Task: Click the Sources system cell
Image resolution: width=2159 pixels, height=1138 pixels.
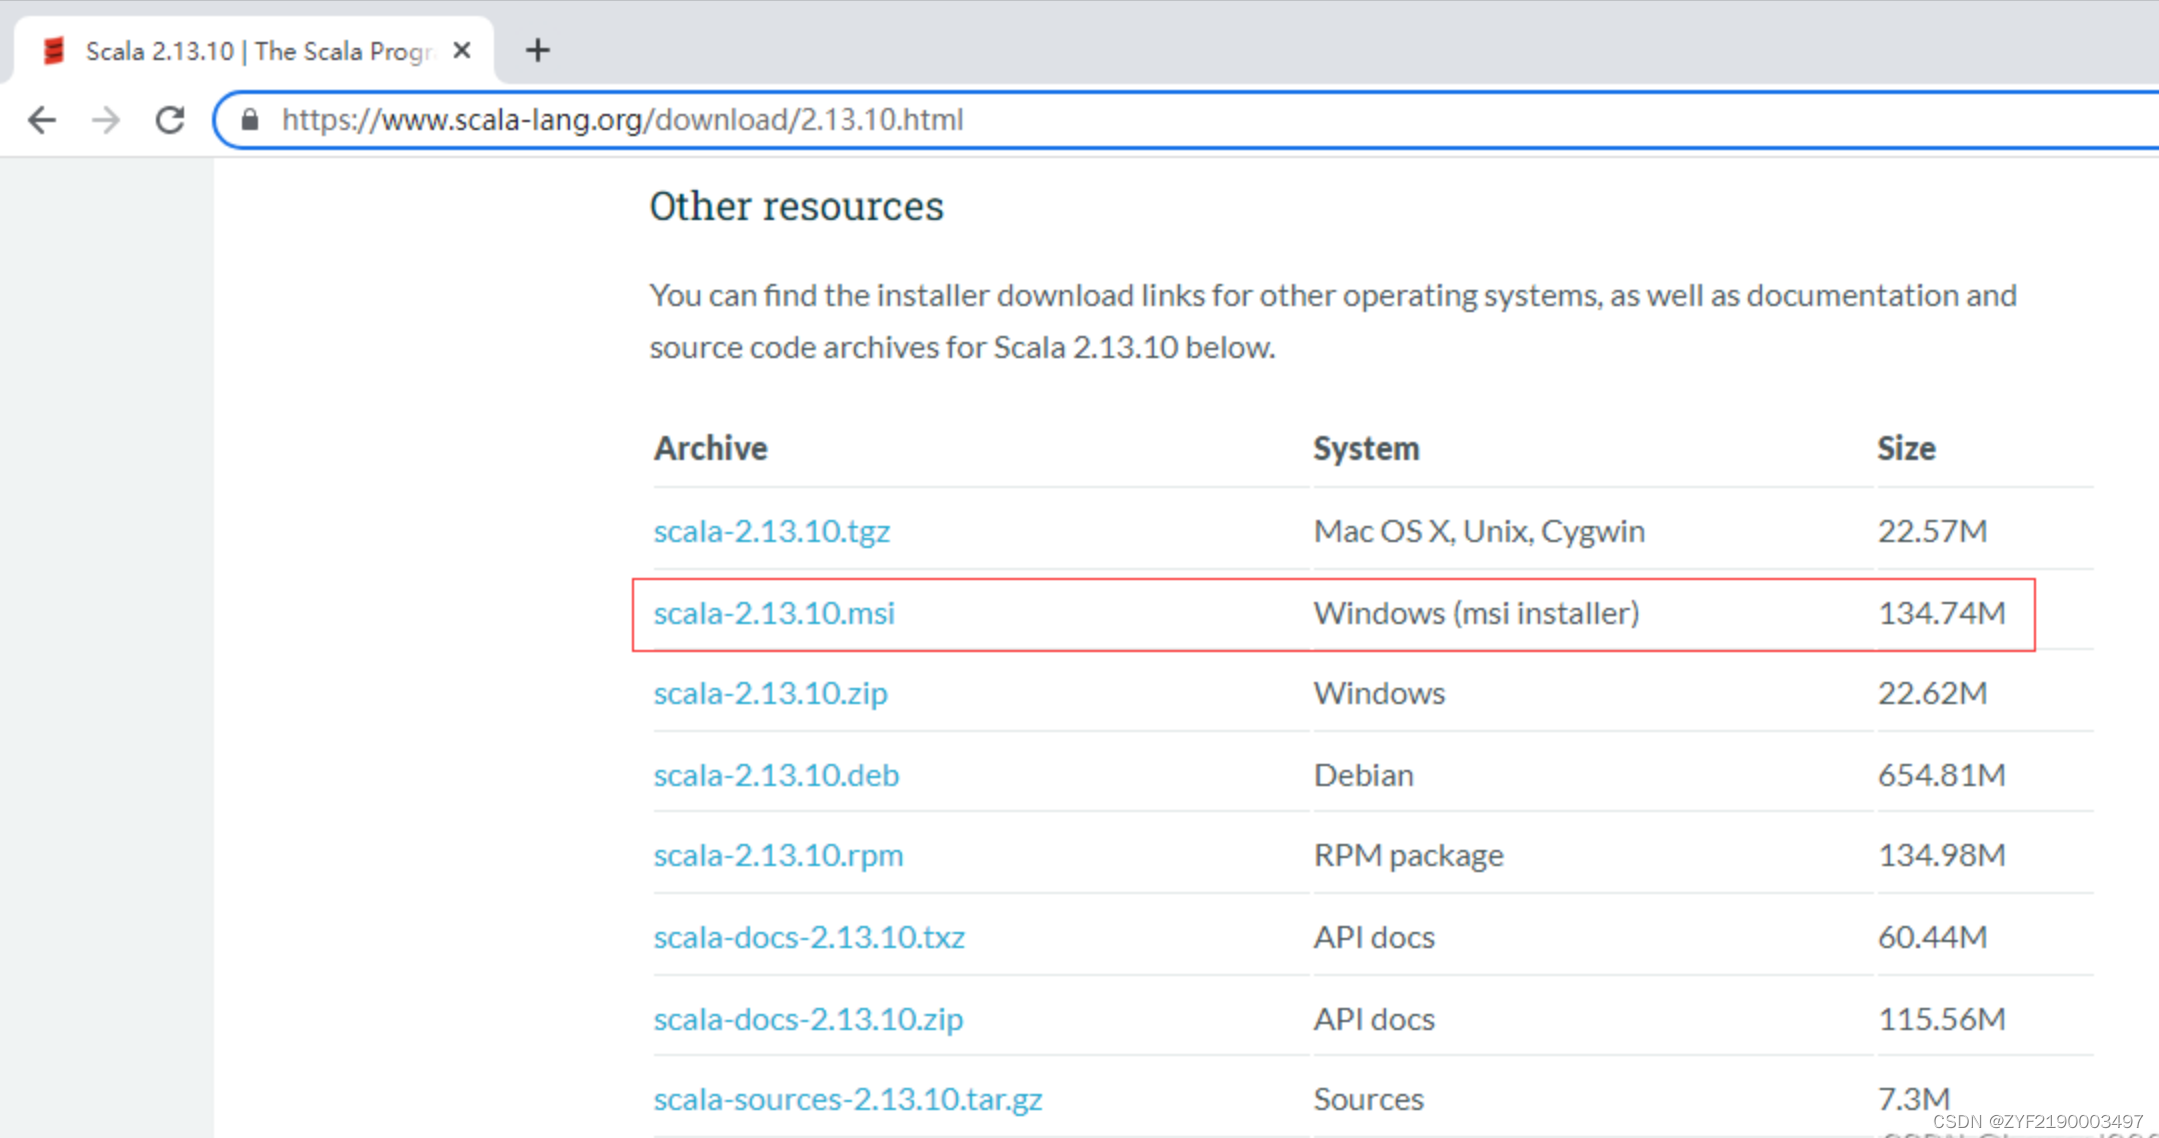Action: click(x=1368, y=1099)
